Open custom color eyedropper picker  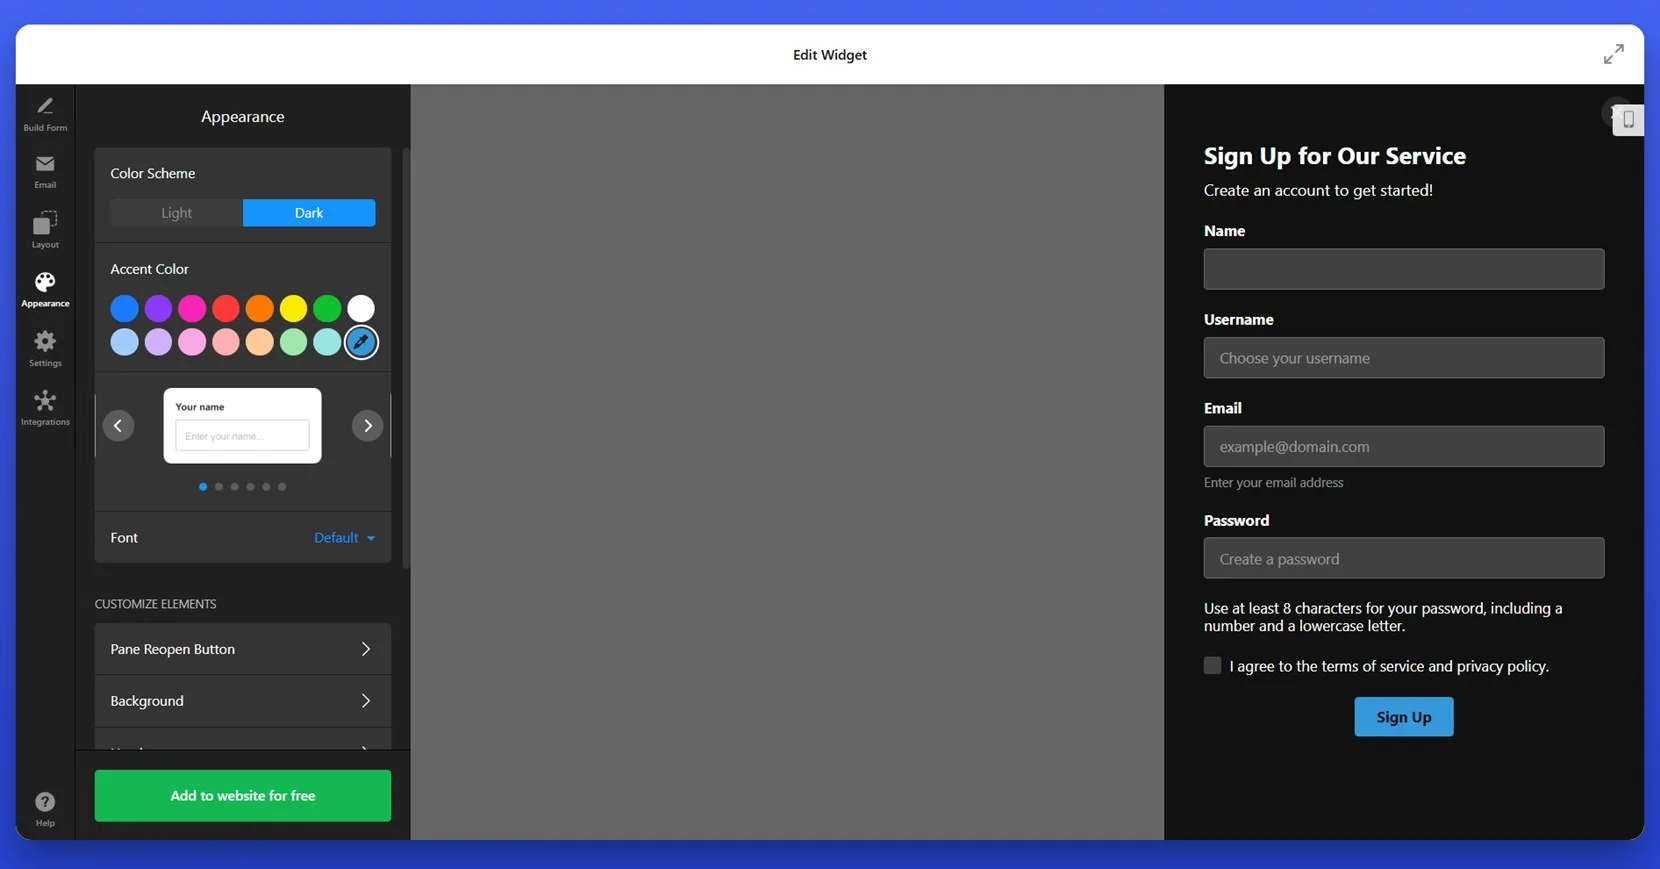361,342
